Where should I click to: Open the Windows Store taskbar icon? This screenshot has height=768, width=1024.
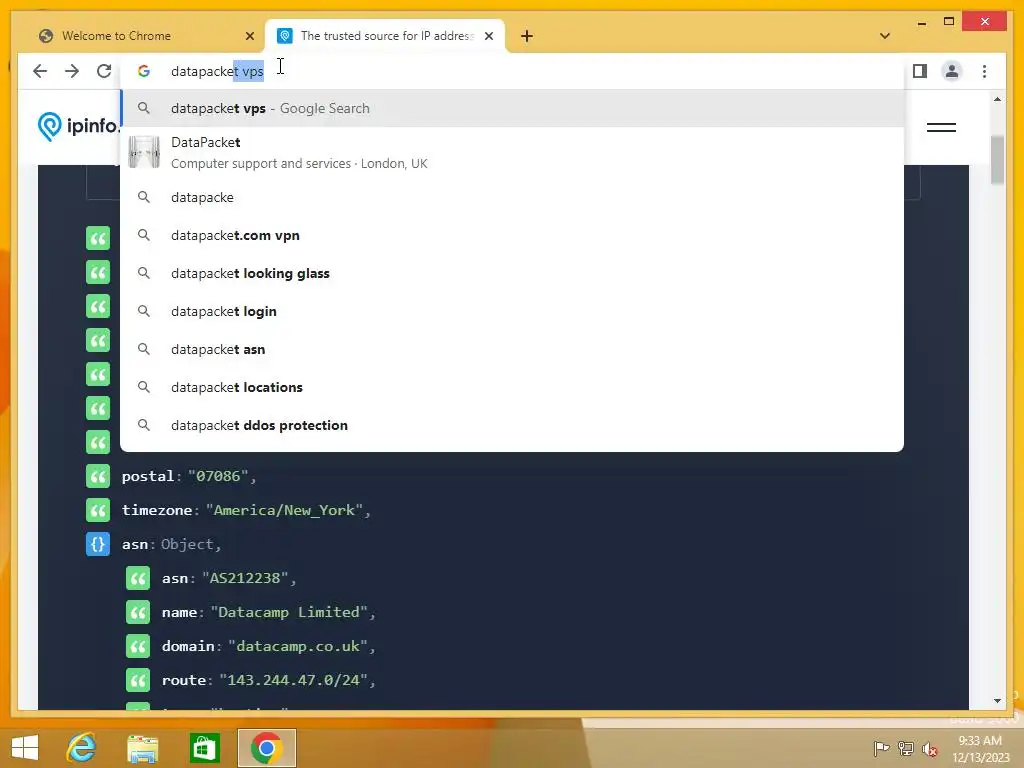pos(204,748)
